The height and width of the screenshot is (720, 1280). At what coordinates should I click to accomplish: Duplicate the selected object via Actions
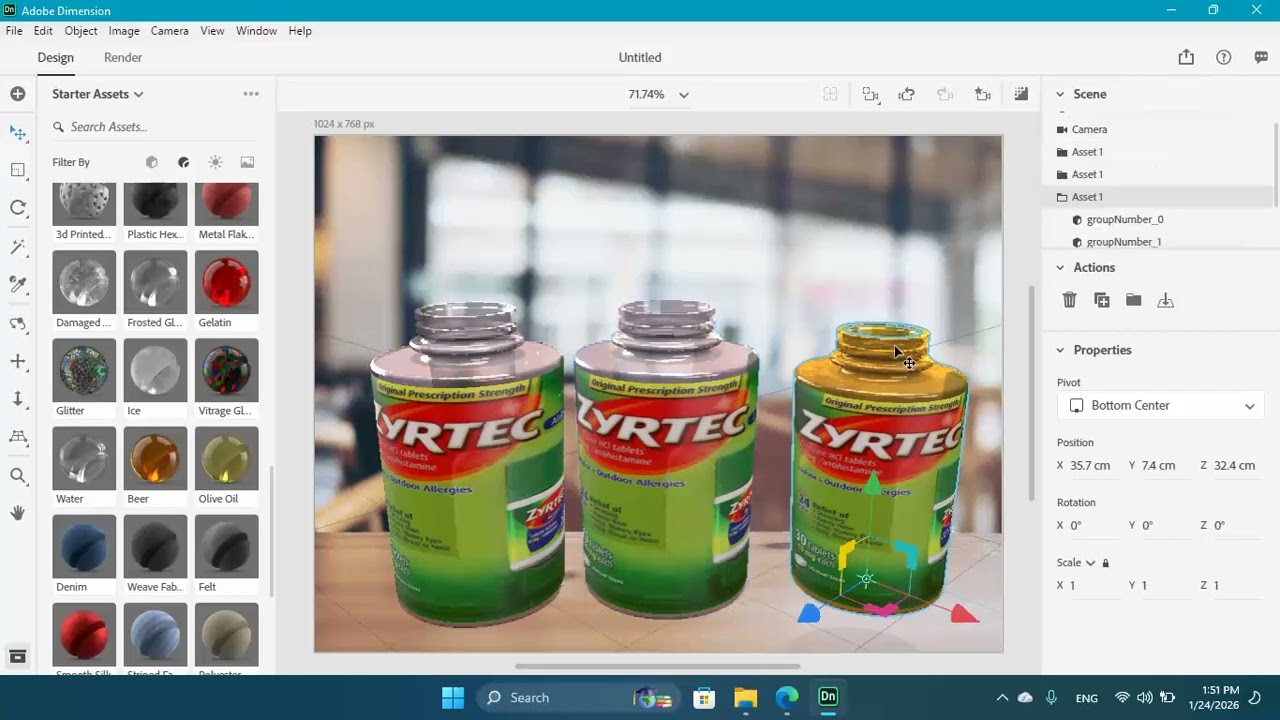point(1102,300)
